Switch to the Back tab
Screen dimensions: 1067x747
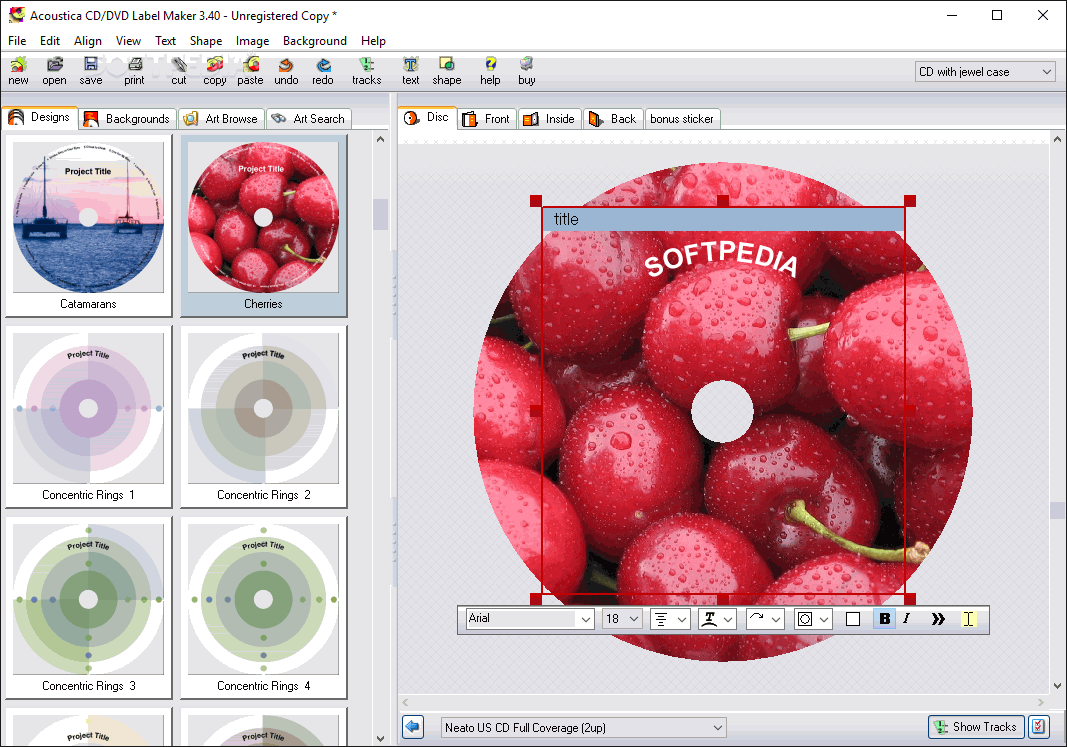pyautogui.click(x=612, y=118)
